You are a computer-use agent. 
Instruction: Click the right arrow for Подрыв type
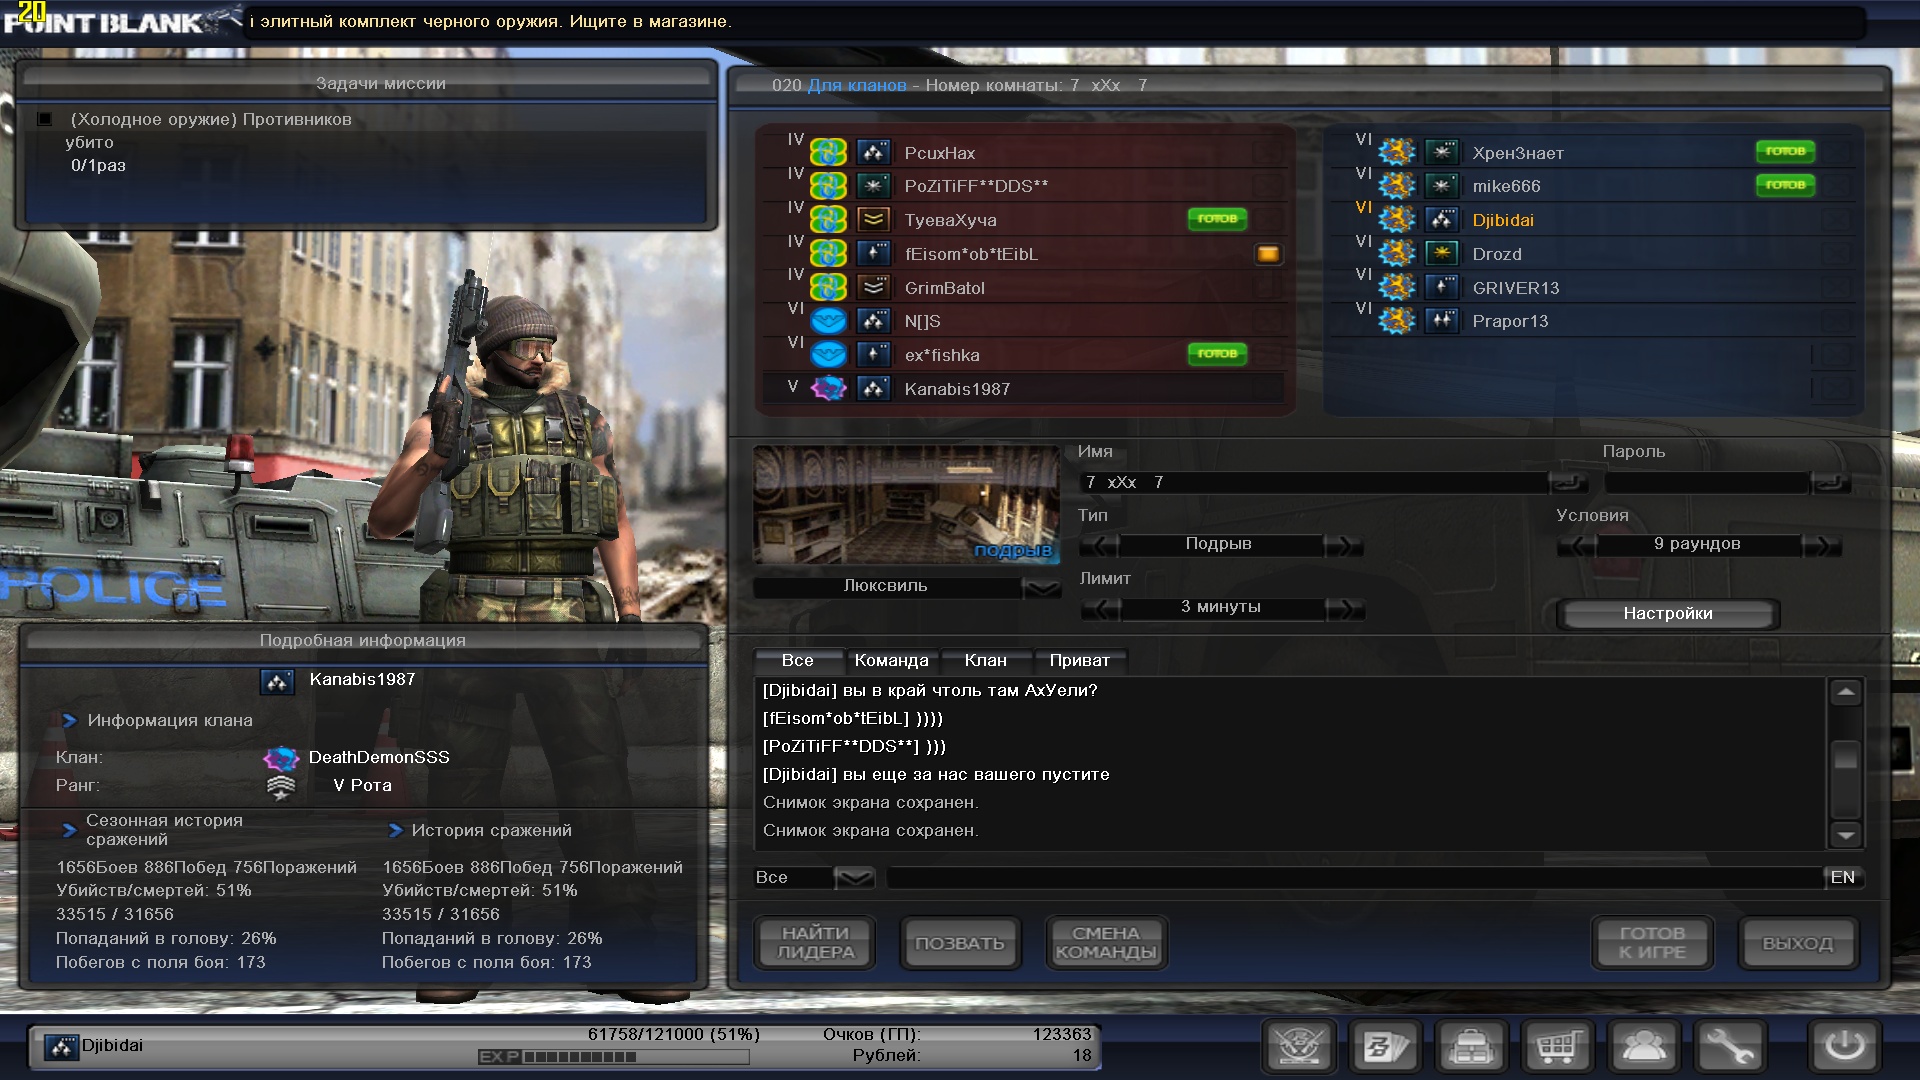[1343, 545]
